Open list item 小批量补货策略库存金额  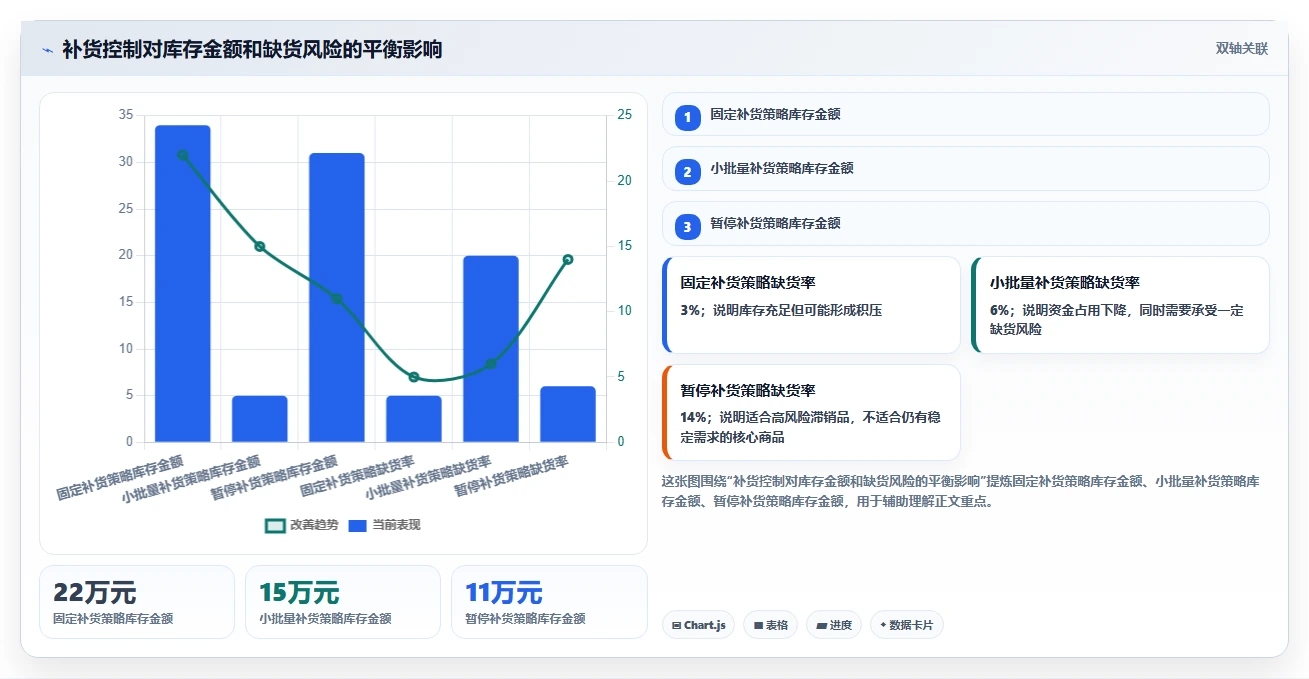[x=966, y=168]
